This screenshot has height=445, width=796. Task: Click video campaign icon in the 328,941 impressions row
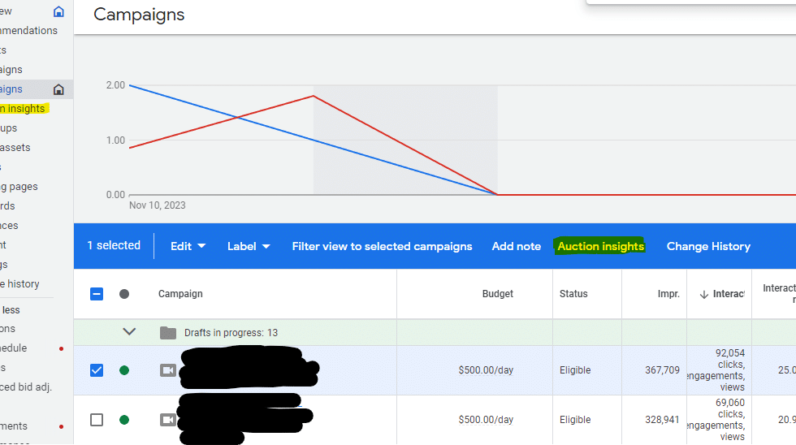168,420
